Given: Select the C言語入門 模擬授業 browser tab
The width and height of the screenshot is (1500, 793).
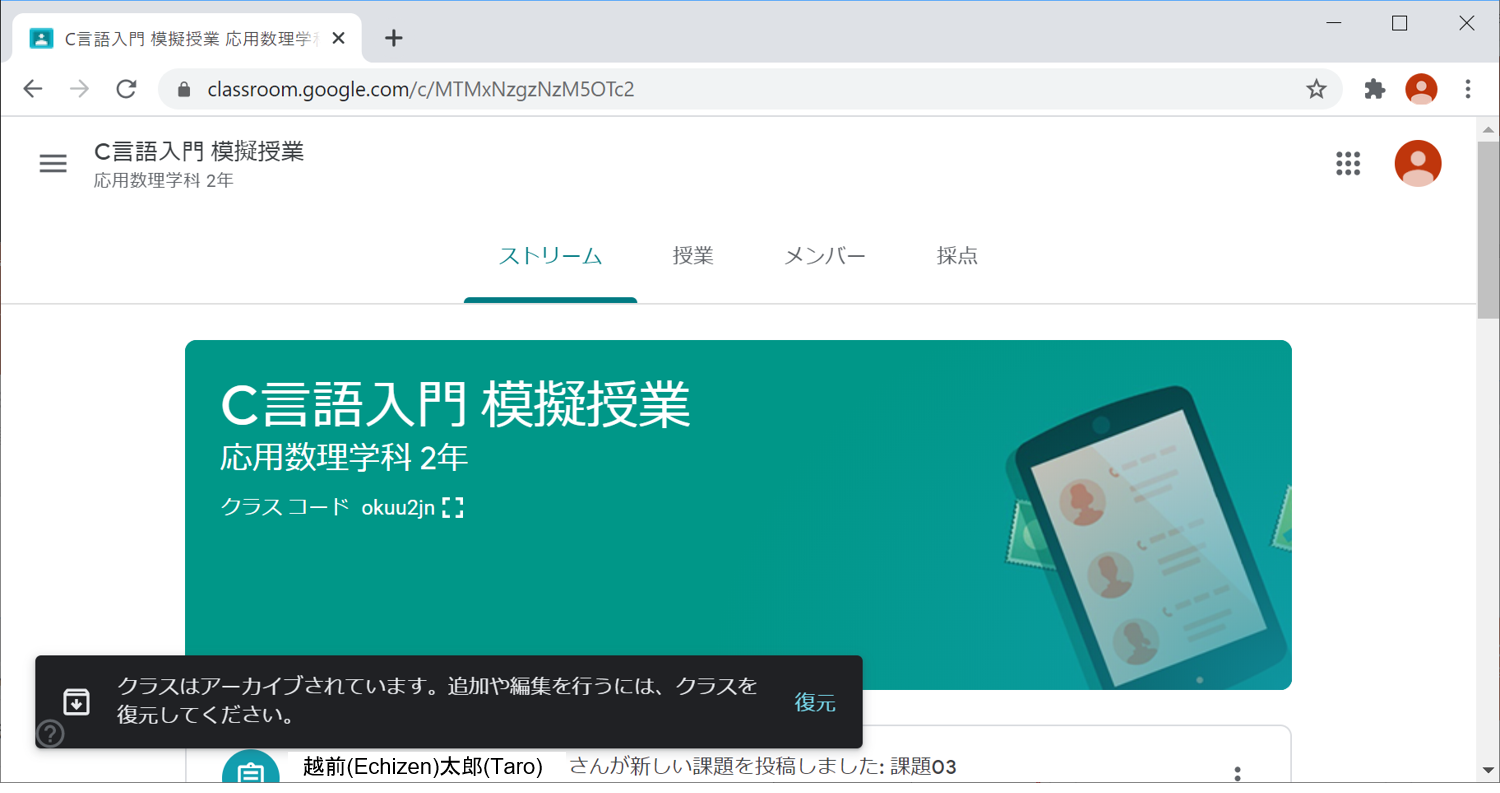Looking at the screenshot, I should pyautogui.click(x=187, y=39).
